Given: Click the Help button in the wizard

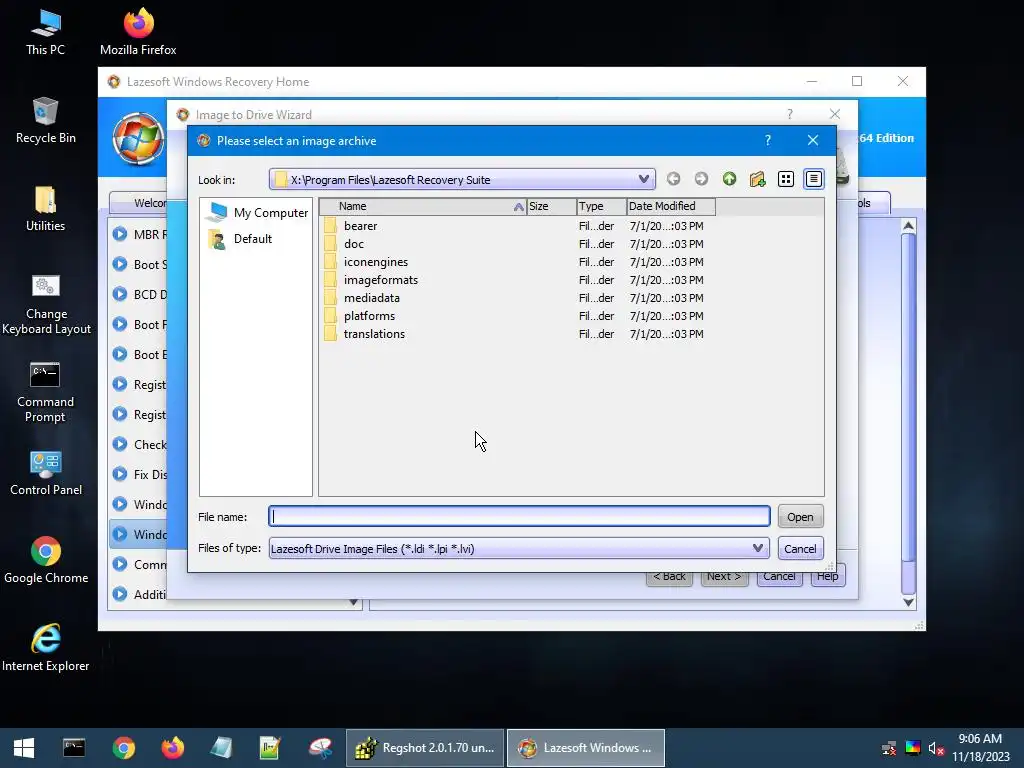Looking at the screenshot, I should tap(827, 577).
